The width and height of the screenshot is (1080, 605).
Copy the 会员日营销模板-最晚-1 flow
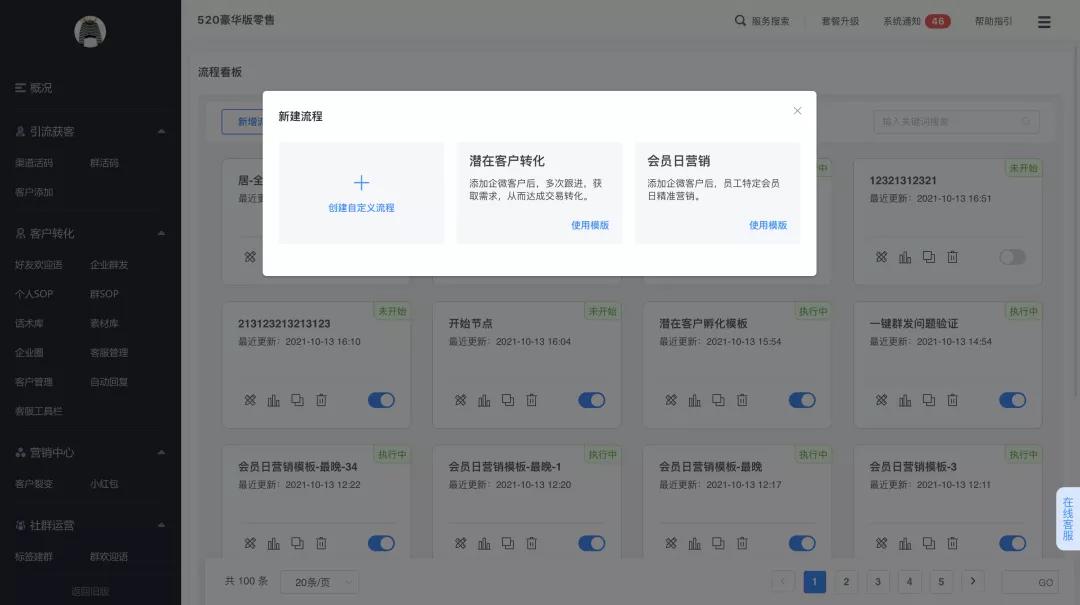click(x=507, y=543)
